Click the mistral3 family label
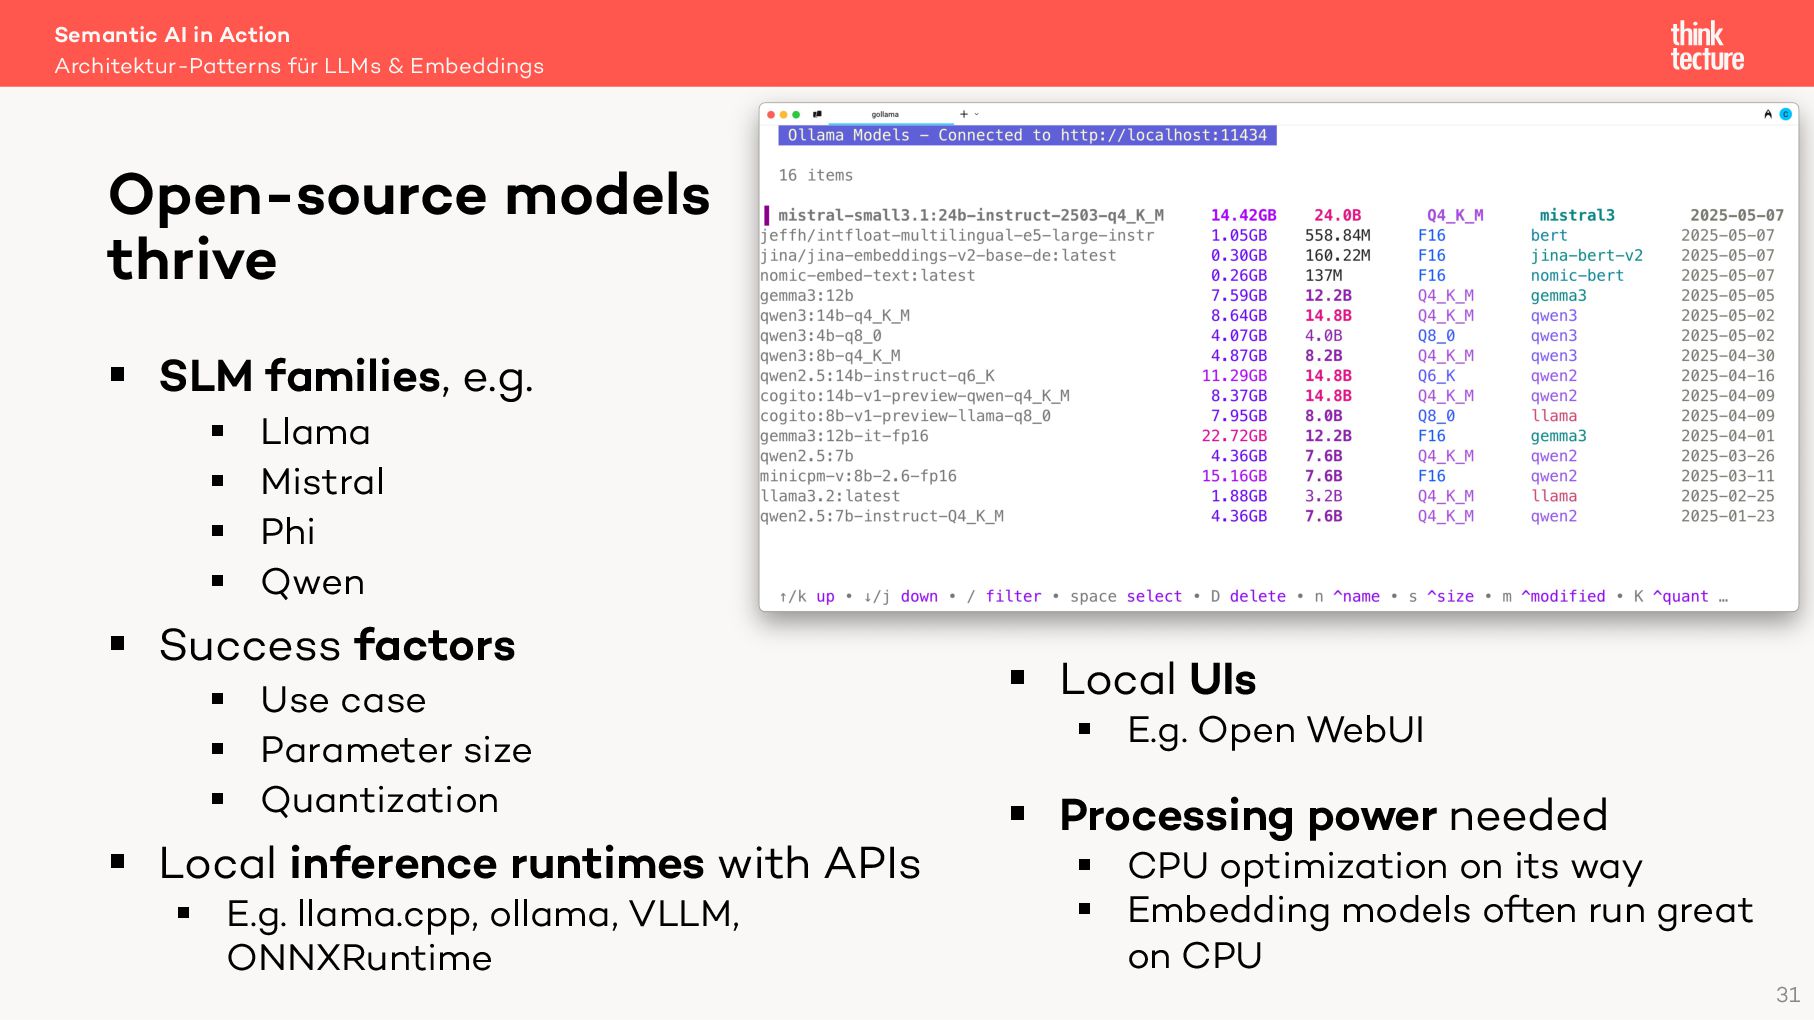 (1577, 215)
